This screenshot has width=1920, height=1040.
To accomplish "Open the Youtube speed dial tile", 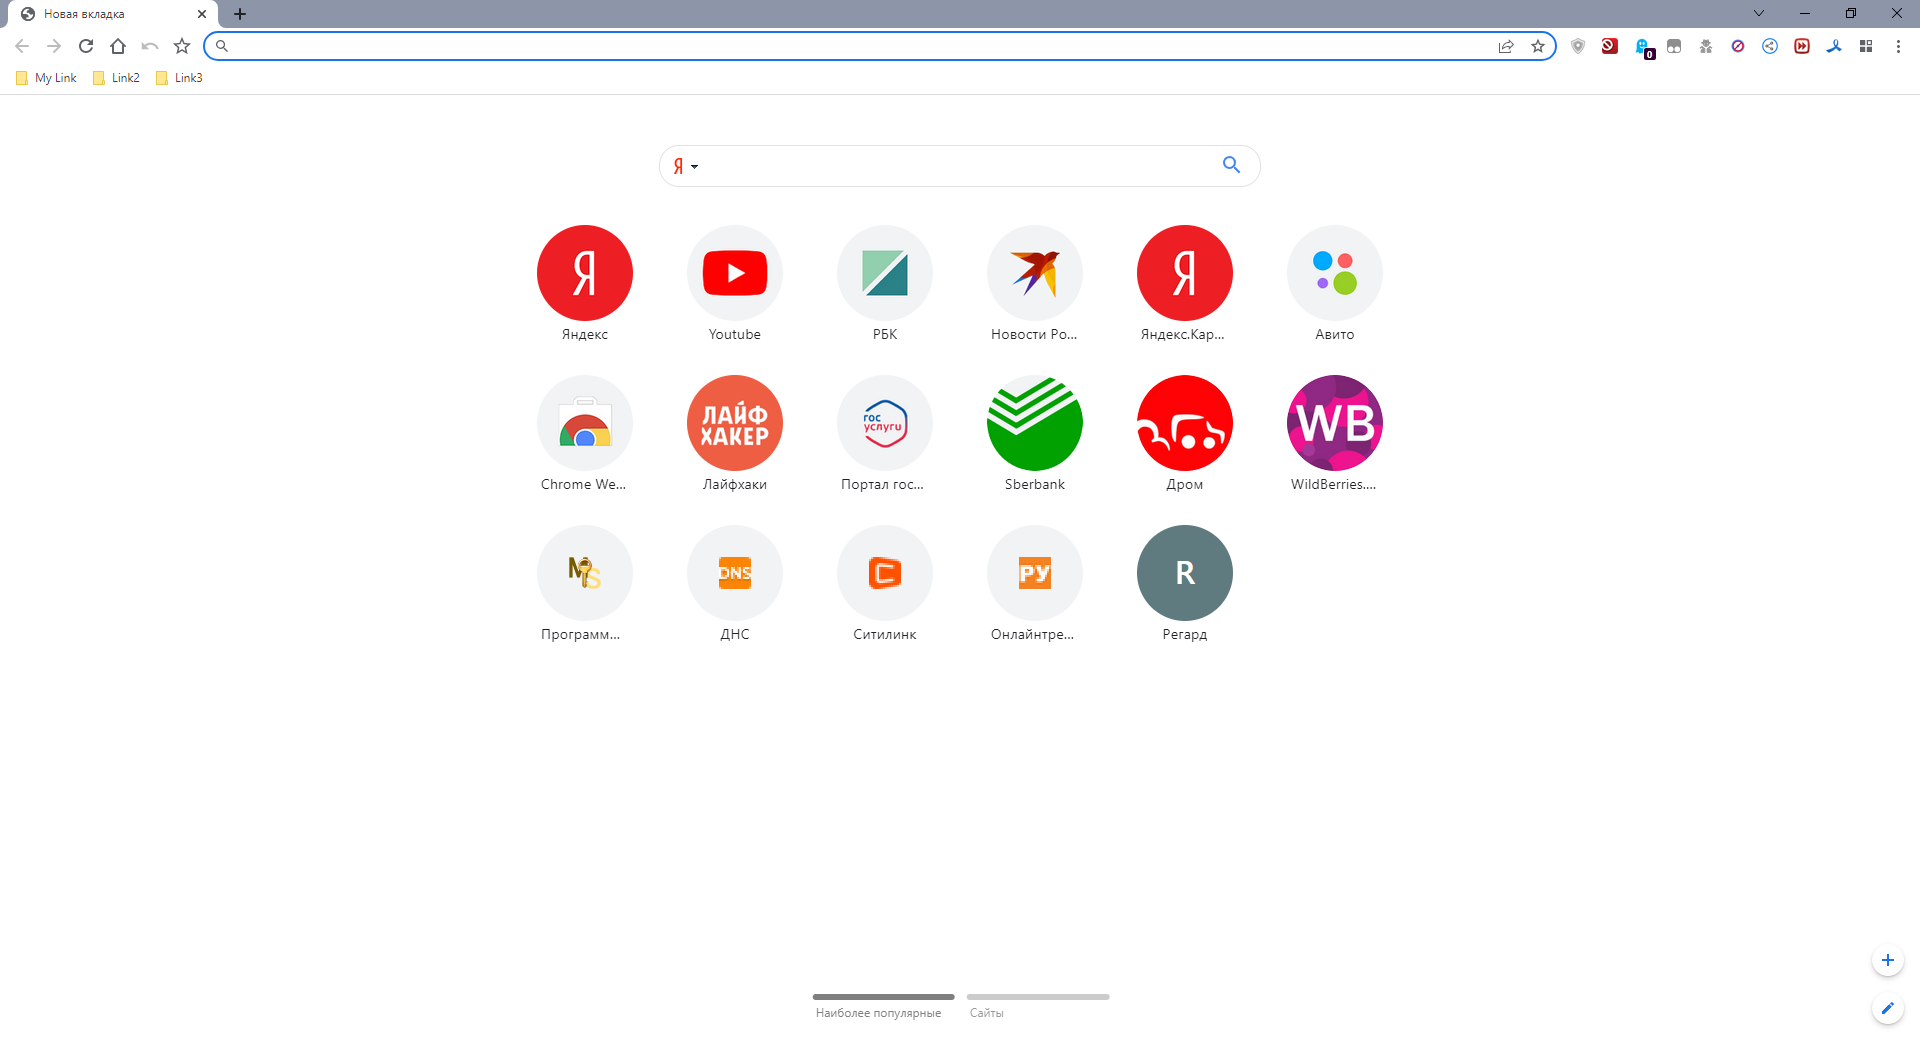I will (735, 273).
